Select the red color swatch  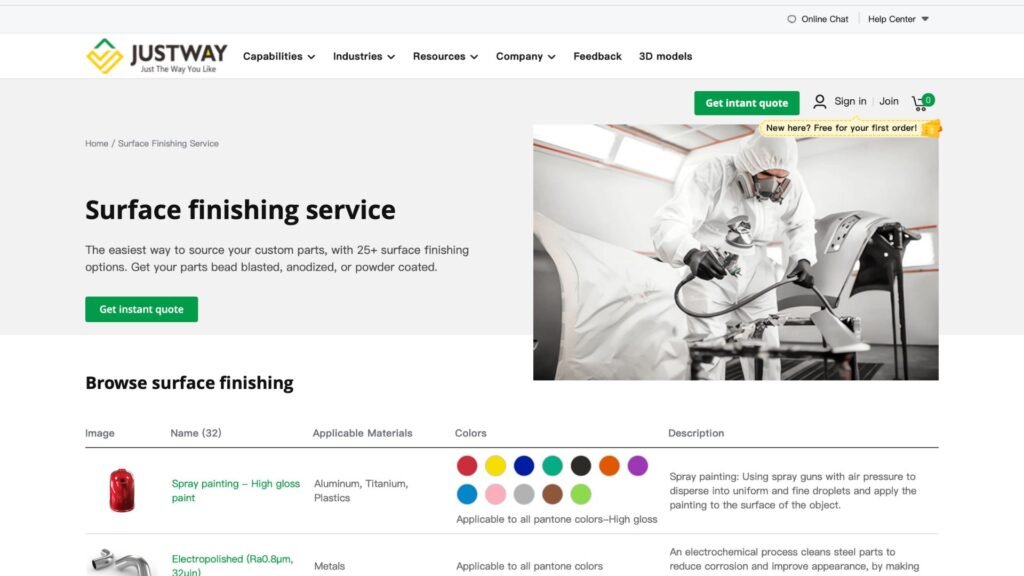coord(467,466)
